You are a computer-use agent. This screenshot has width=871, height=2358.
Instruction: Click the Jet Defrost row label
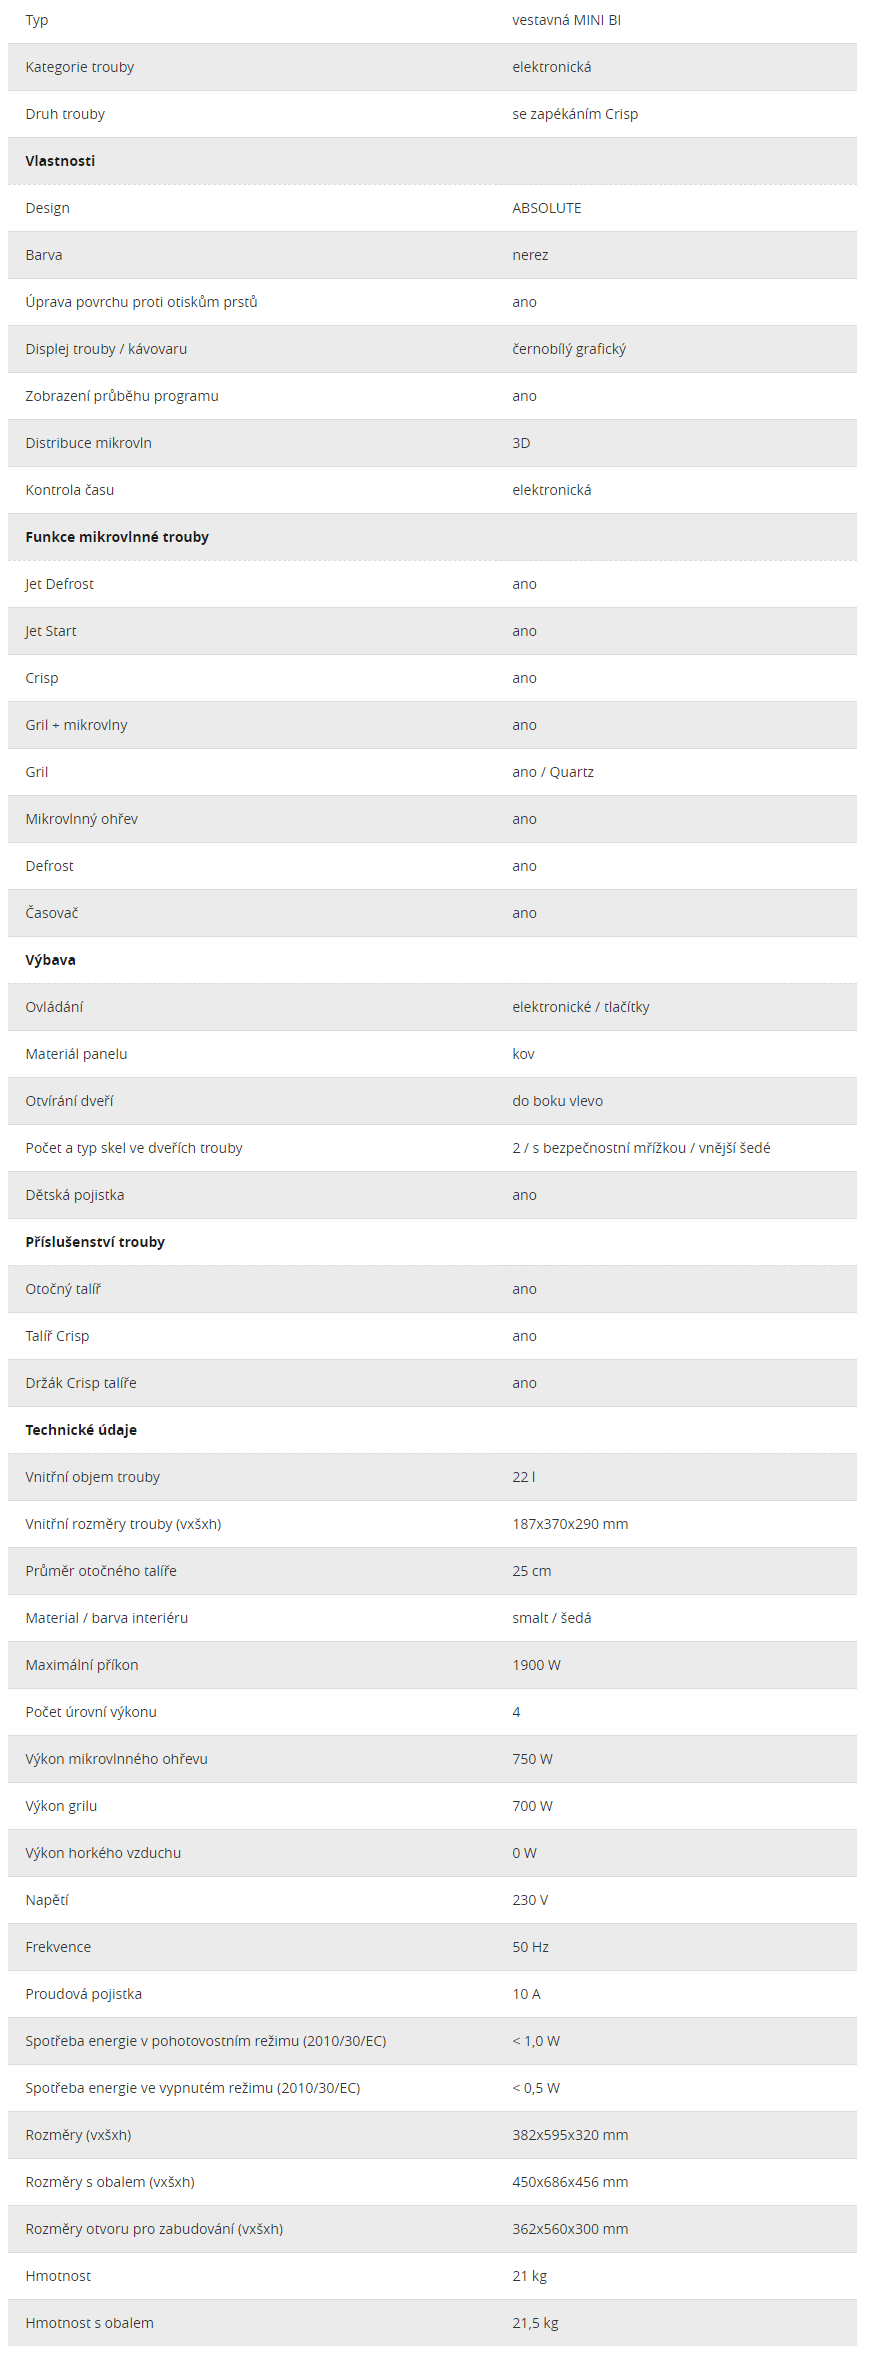(x=59, y=584)
